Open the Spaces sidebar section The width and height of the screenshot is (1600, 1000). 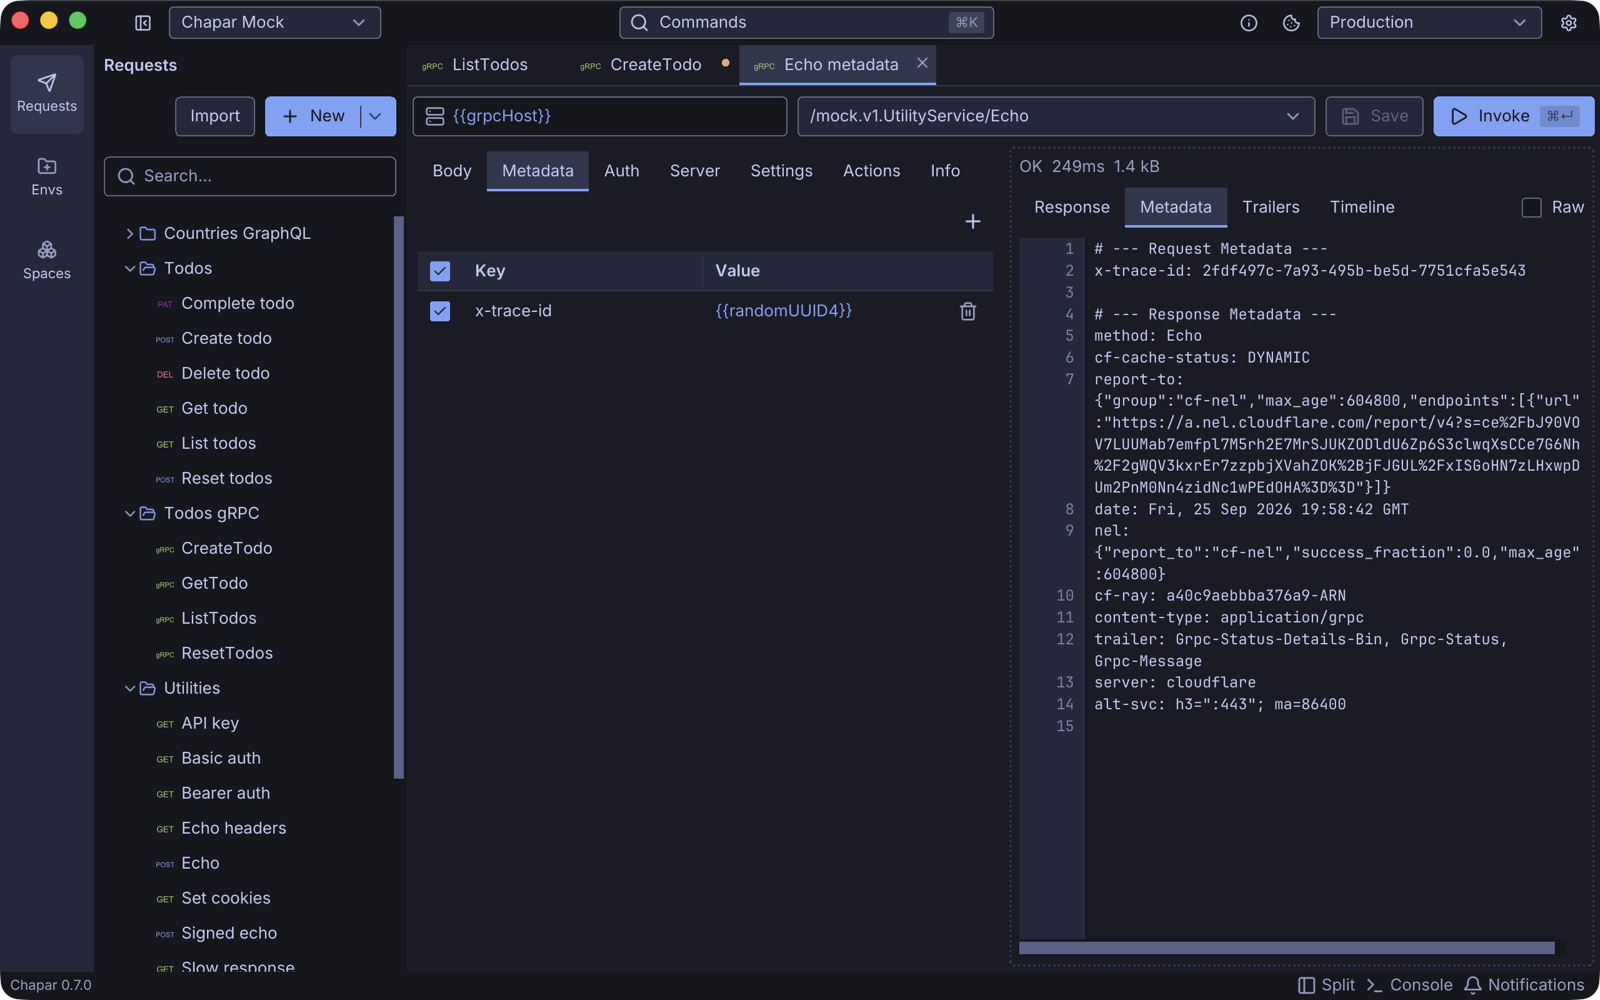click(x=47, y=260)
